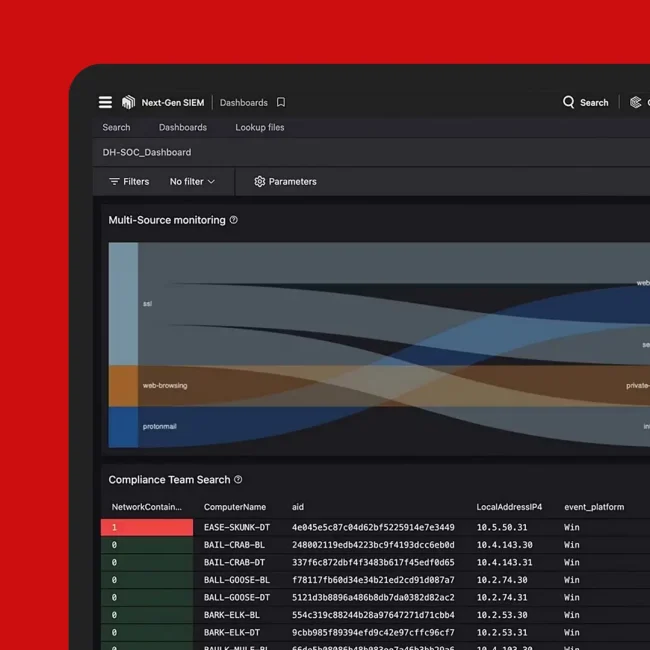Click the Next-Gen SIEM cube logo
This screenshot has width=650, height=650.
(x=128, y=102)
